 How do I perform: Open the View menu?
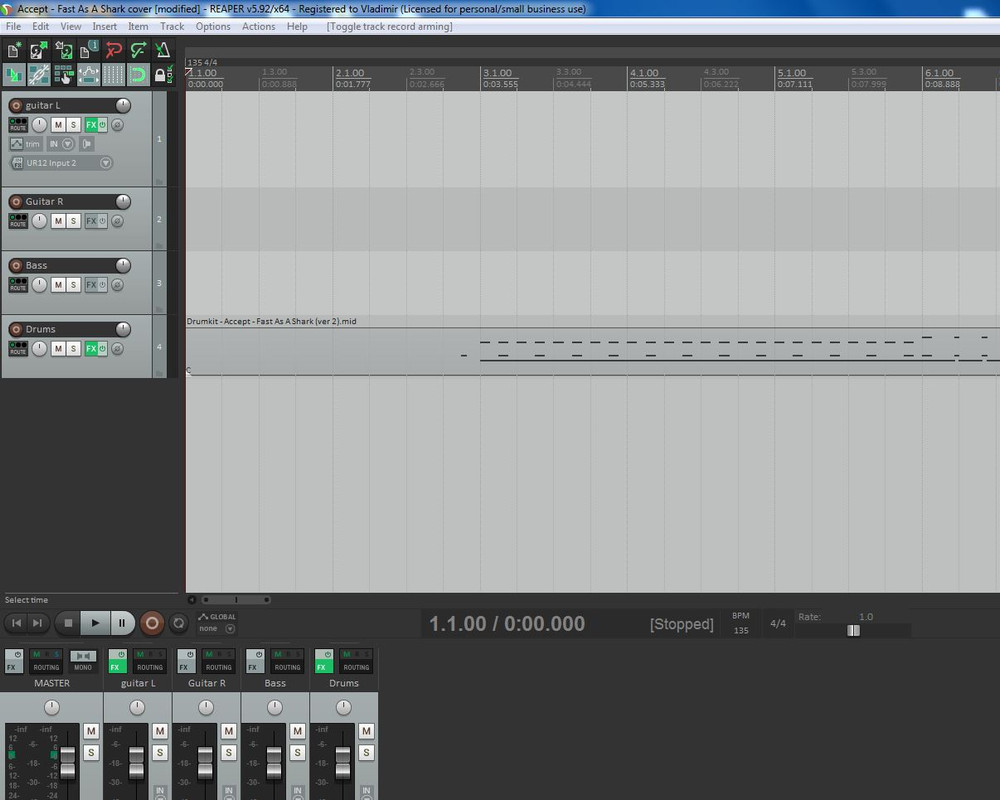tap(71, 26)
